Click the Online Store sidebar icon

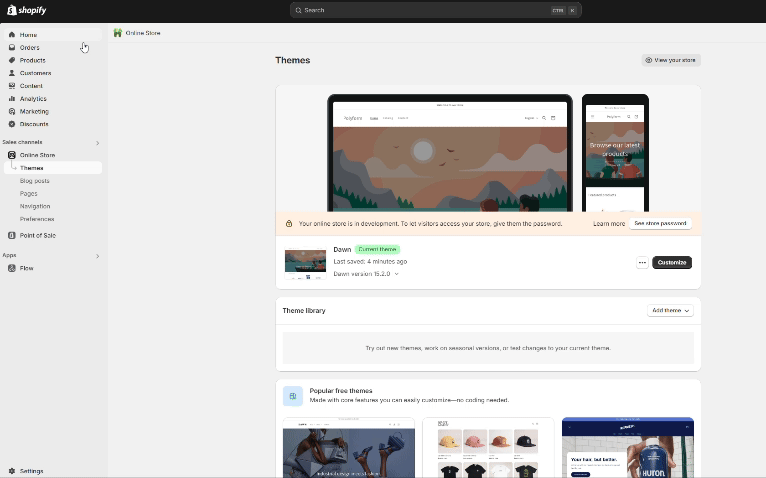coord(12,155)
